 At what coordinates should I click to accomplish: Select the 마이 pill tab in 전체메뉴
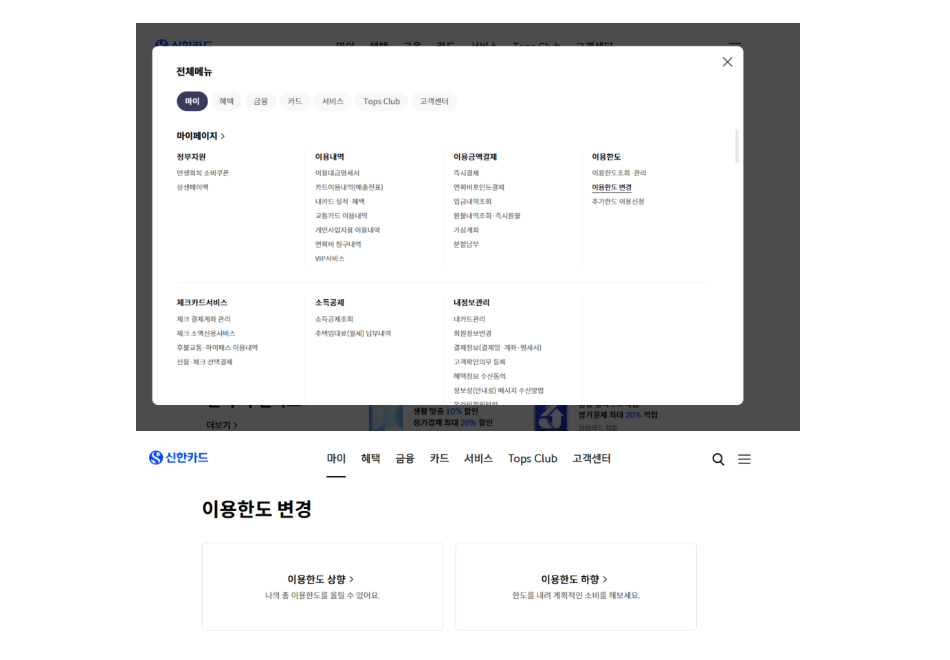(x=192, y=101)
